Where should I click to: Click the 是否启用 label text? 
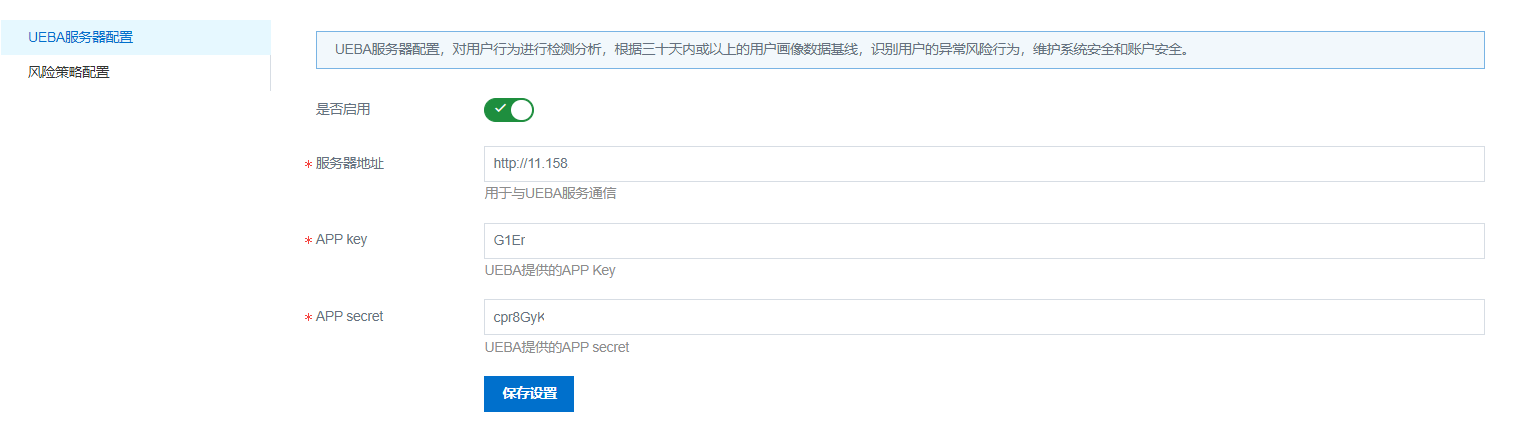point(343,110)
